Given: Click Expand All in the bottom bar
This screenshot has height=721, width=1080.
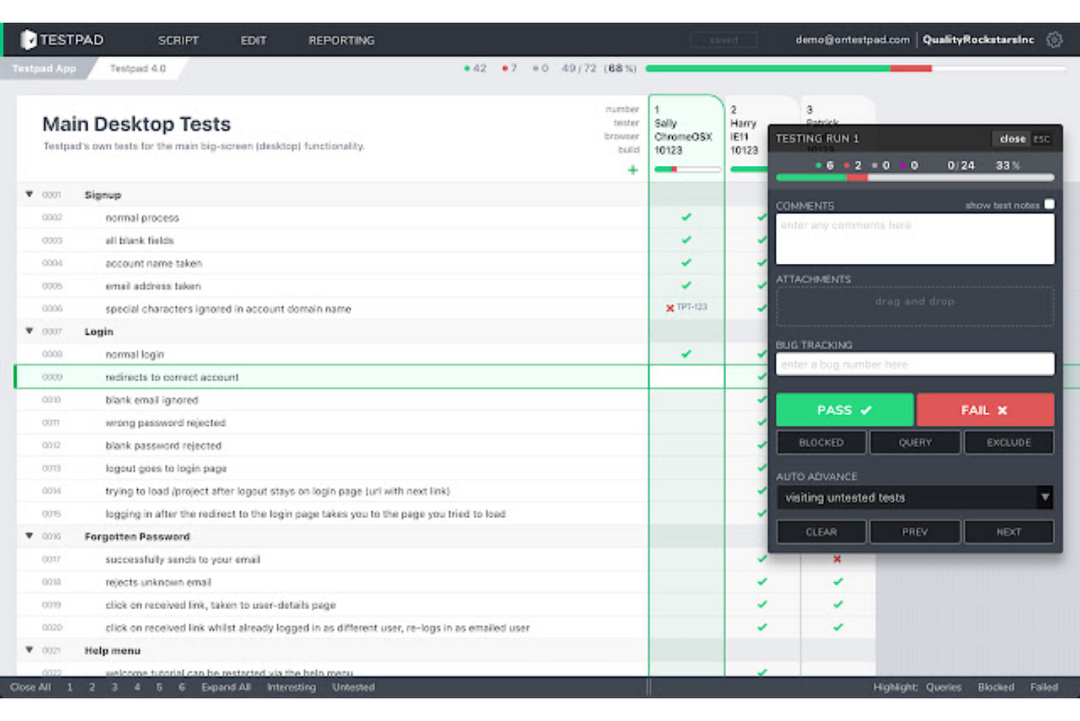Looking at the screenshot, I should tap(226, 687).
